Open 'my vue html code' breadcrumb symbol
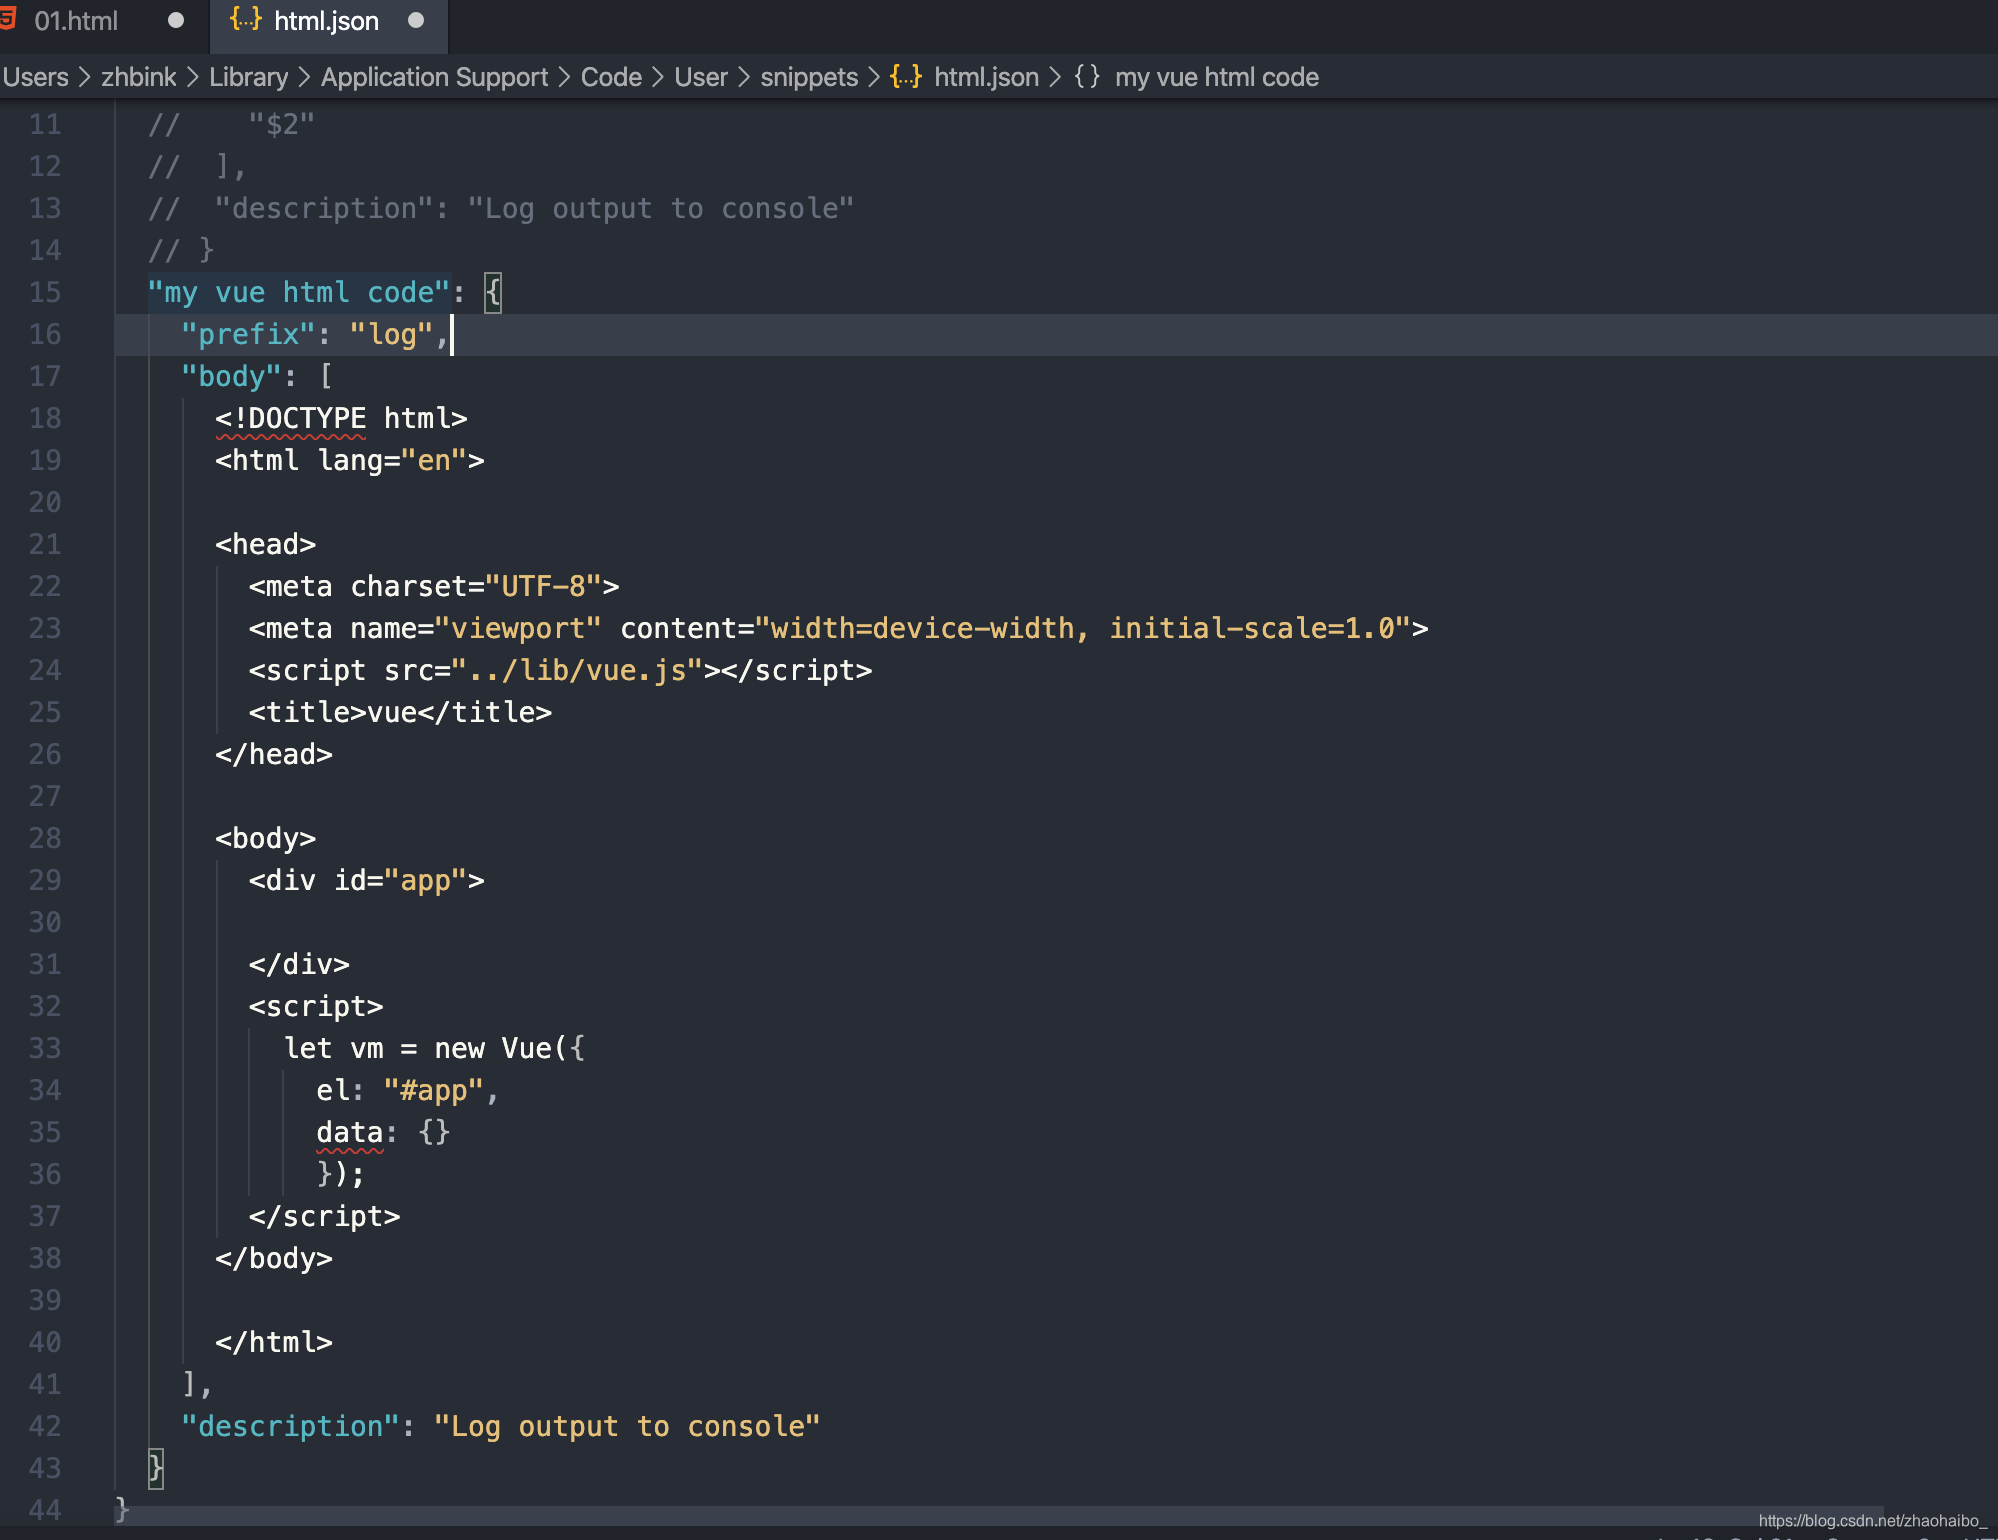The width and height of the screenshot is (1998, 1540). pos(1217,77)
